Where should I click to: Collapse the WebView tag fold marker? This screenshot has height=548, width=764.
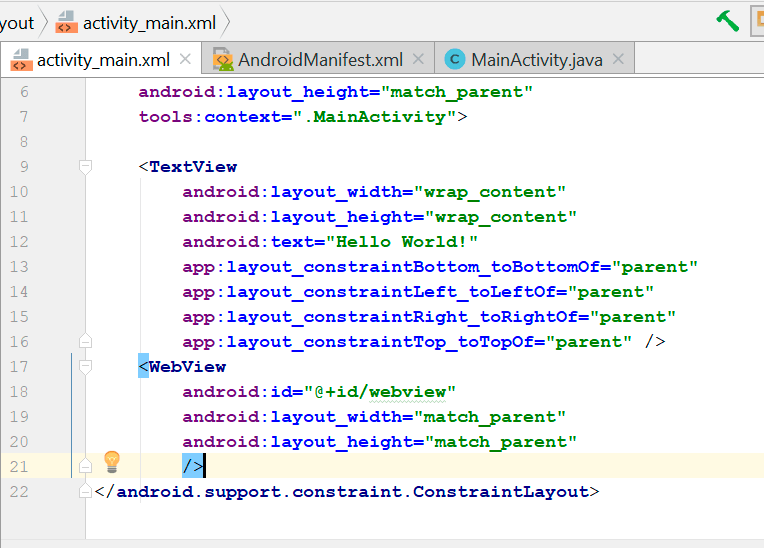coord(85,367)
